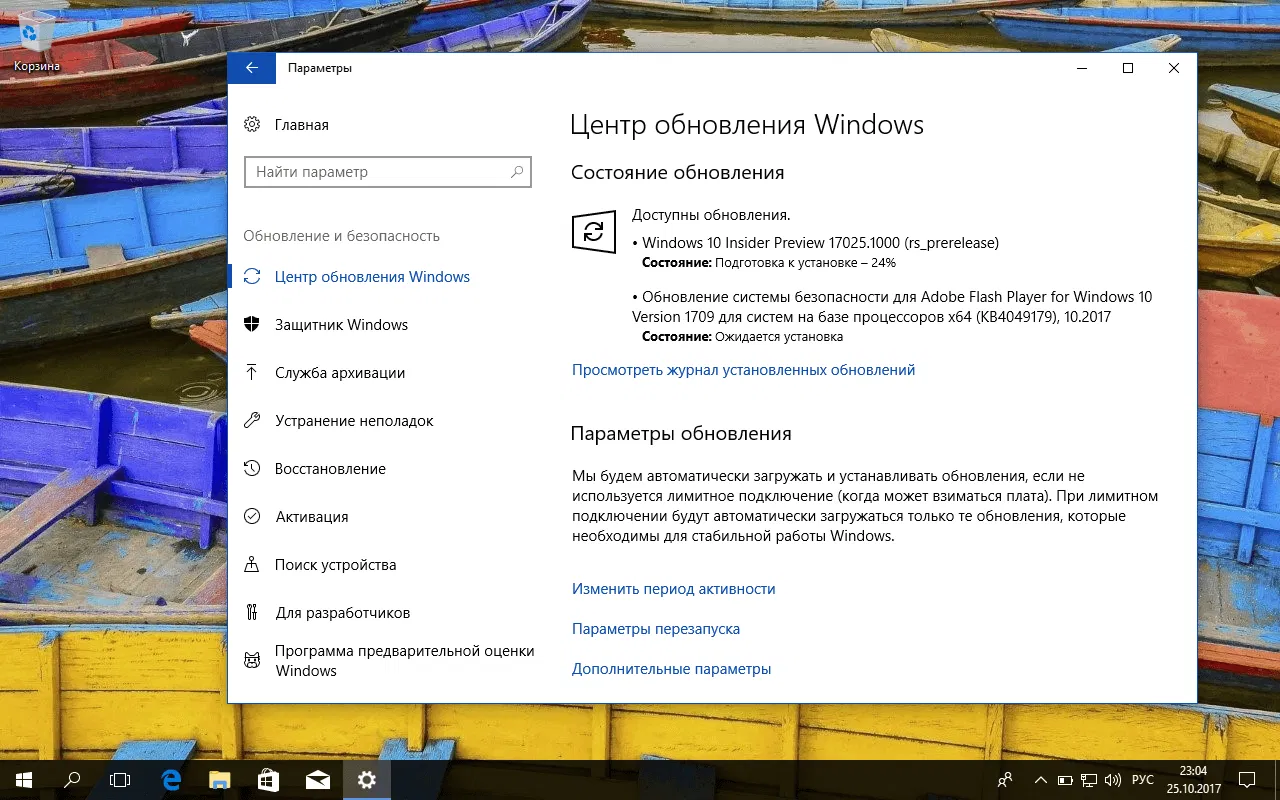Open Дополнительные параметры link
This screenshot has height=800, width=1280.
[x=671, y=668]
